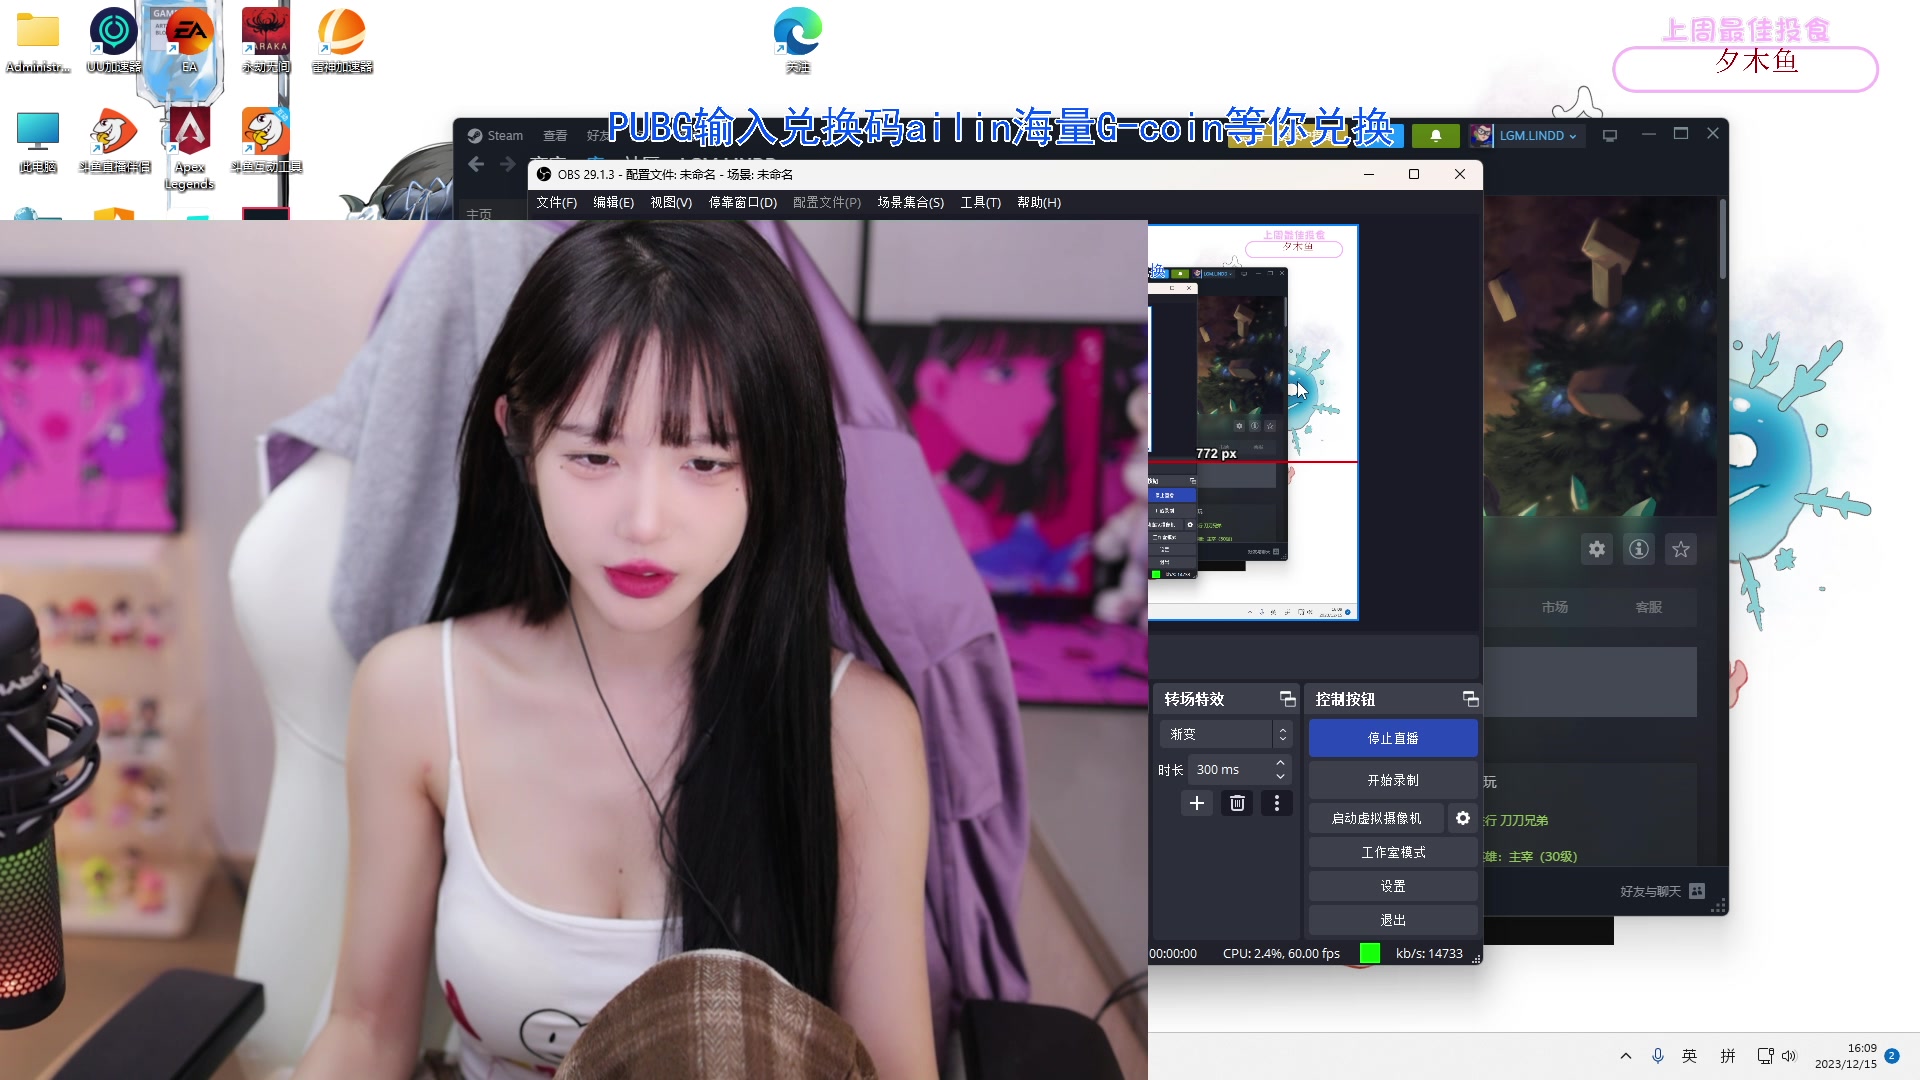Open the 编辑(E) menu in OBS
The height and width of the screenshot is (1080, 1920).
coord(613,202)
